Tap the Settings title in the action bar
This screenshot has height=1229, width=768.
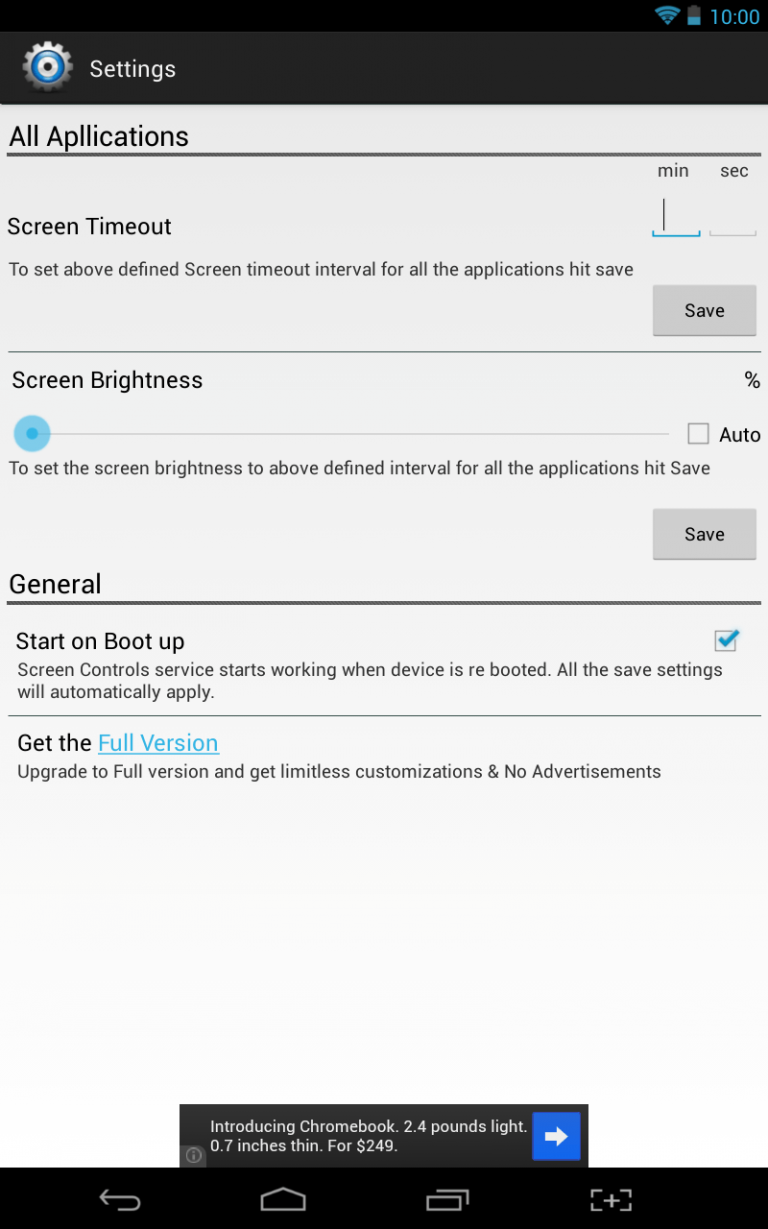132,68
